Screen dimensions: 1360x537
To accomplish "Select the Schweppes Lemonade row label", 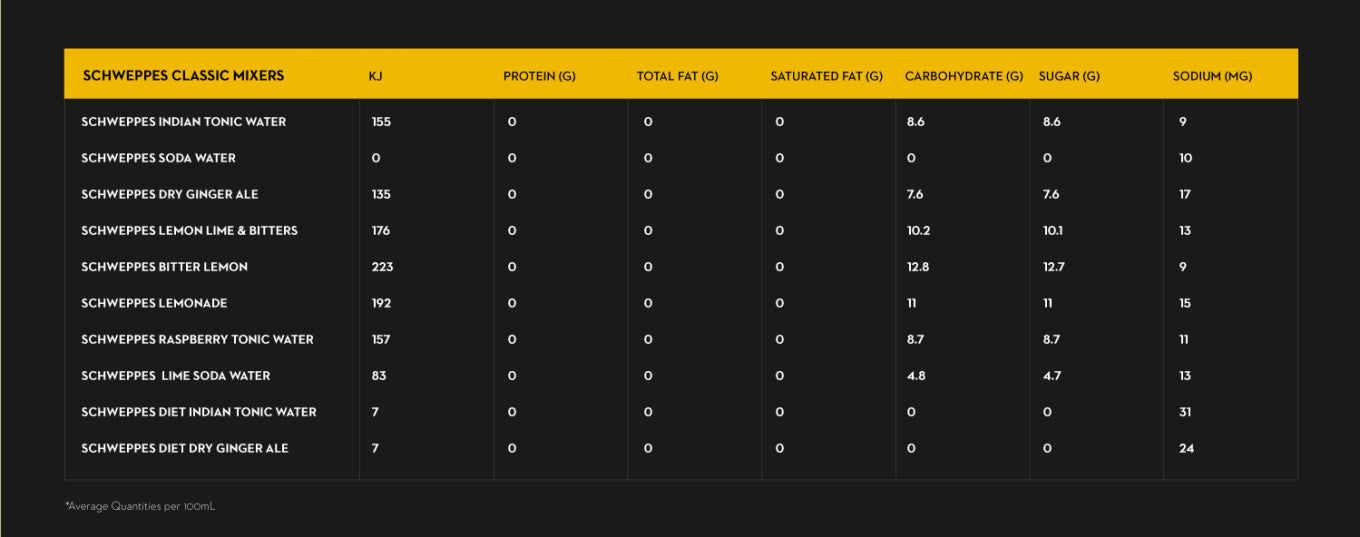I will (x=154, y=303).
